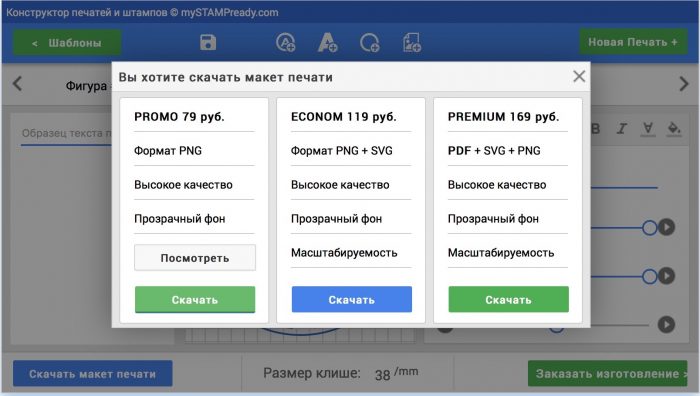Create a new stamp with Новая Печать +
This screenshot has height=396, width=700.
pos(633,42)
